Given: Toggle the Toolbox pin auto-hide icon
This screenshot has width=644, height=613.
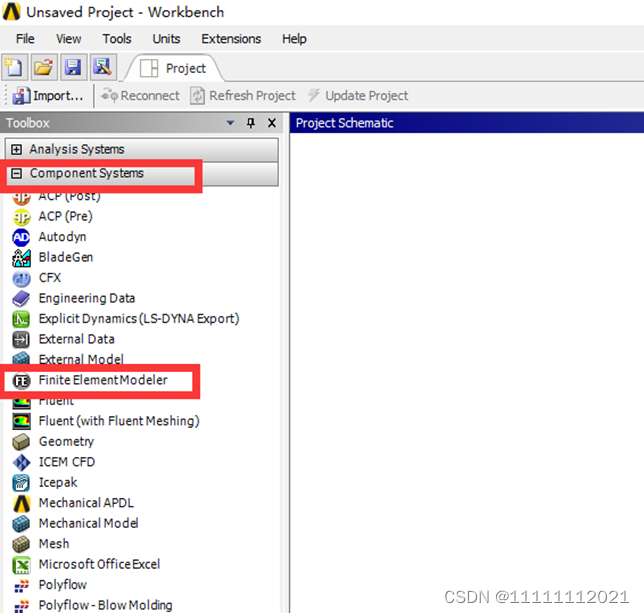Looking at the screenshot, I should (251, 123).
